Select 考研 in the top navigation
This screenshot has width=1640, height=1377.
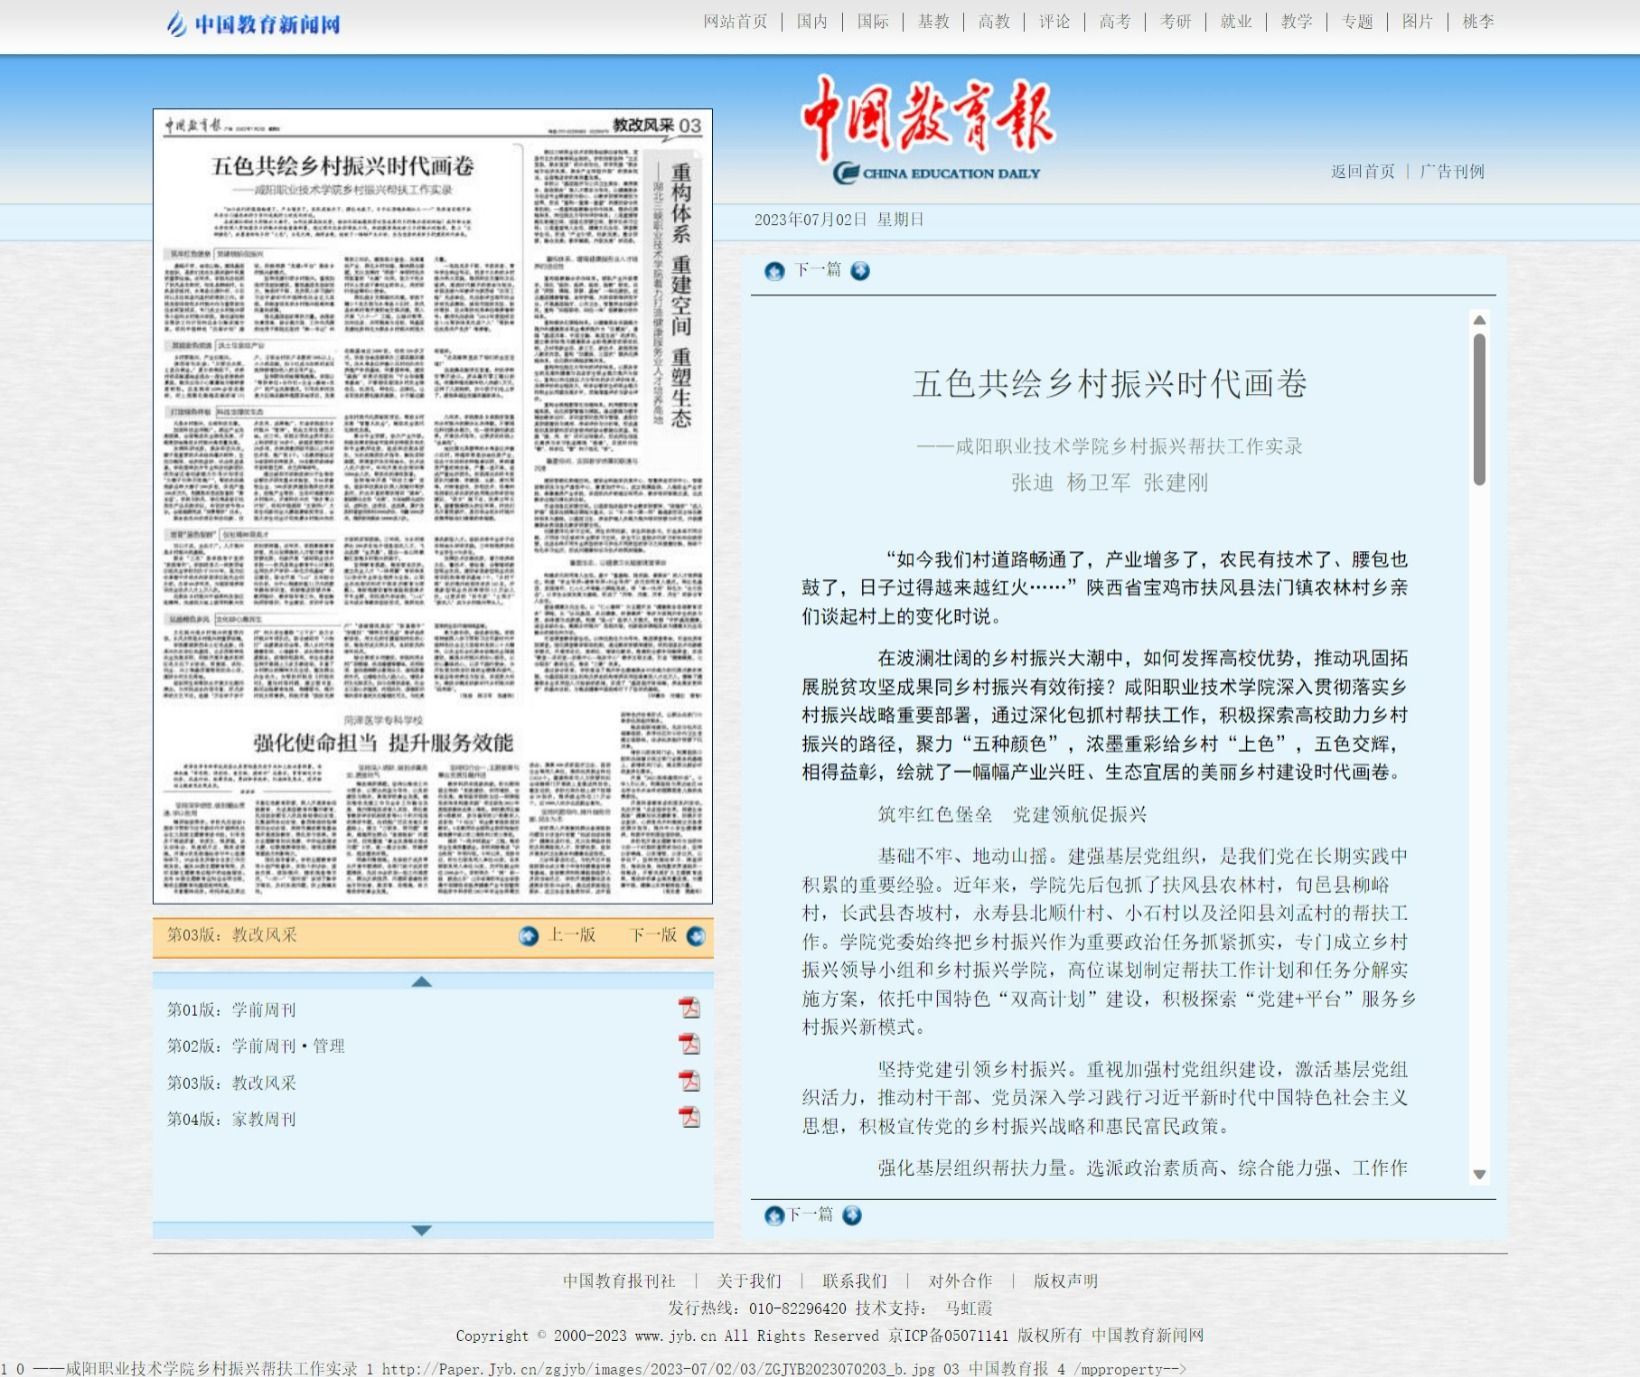point(1175,22)
